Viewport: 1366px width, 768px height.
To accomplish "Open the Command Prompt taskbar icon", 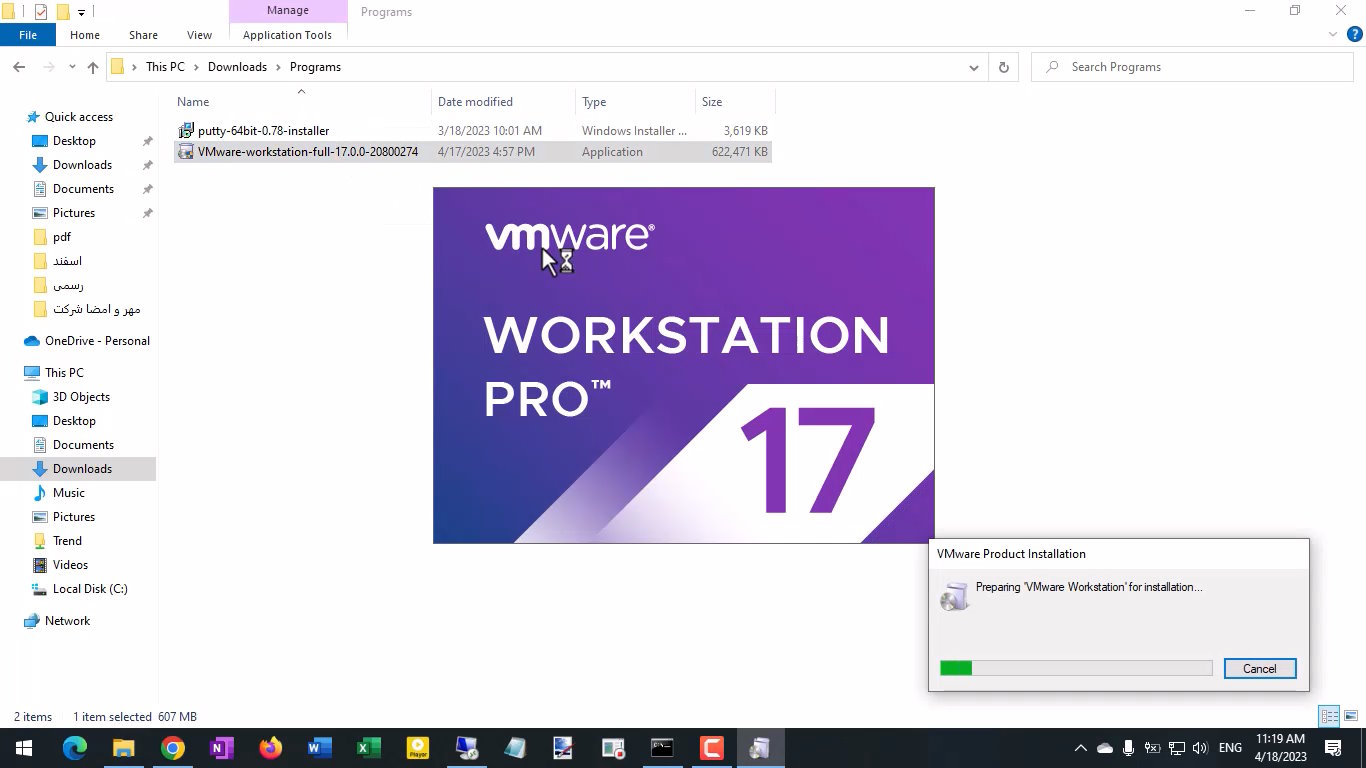I will (x=662, y=748).
